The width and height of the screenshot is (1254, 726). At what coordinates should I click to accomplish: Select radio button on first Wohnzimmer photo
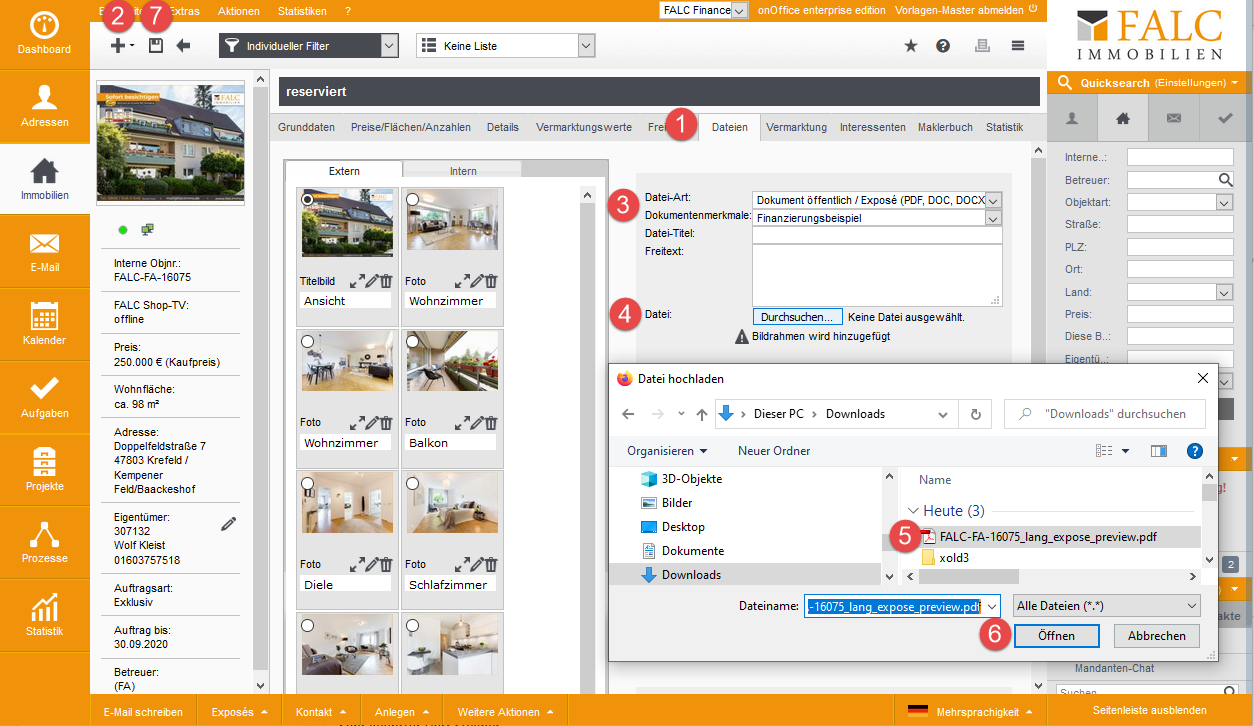(x=413, y=200)
